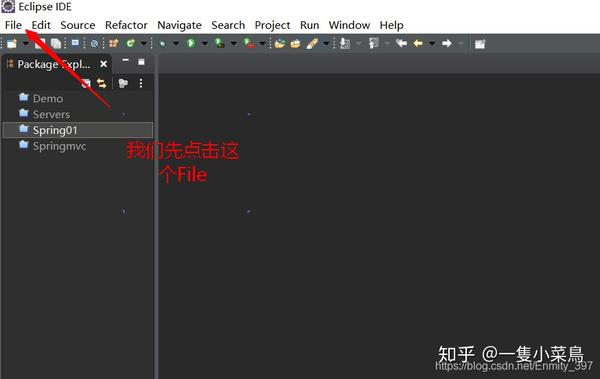
Task: Click the Demo project folder icon
Action: click(x=24, y=97)
